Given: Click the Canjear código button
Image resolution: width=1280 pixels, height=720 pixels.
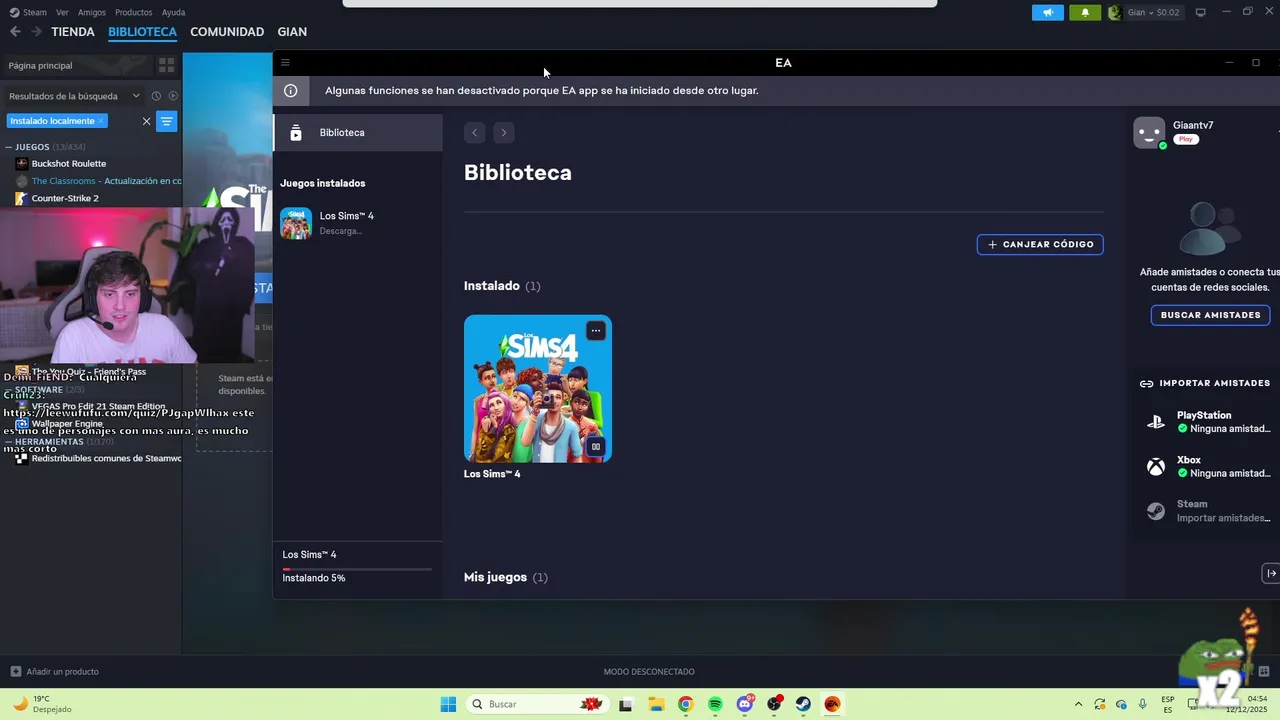Looking at the screenshot, I should click(x=1040, y=244).
